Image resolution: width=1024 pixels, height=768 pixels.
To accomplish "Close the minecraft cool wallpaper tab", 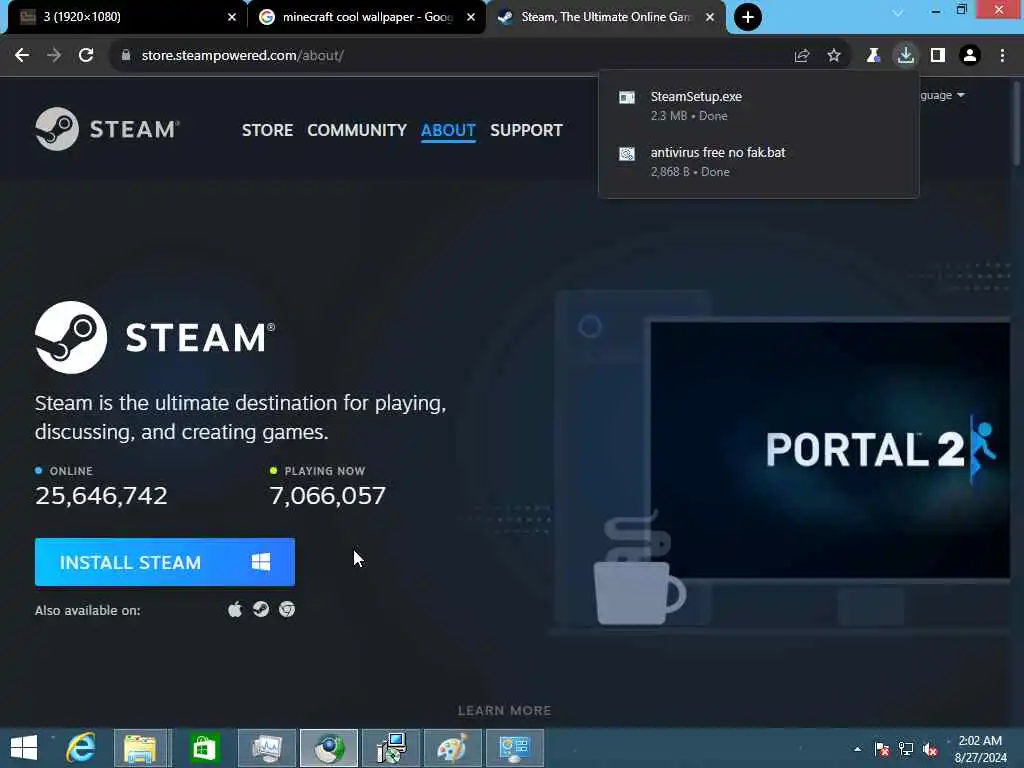I will (x=471, y=17).
